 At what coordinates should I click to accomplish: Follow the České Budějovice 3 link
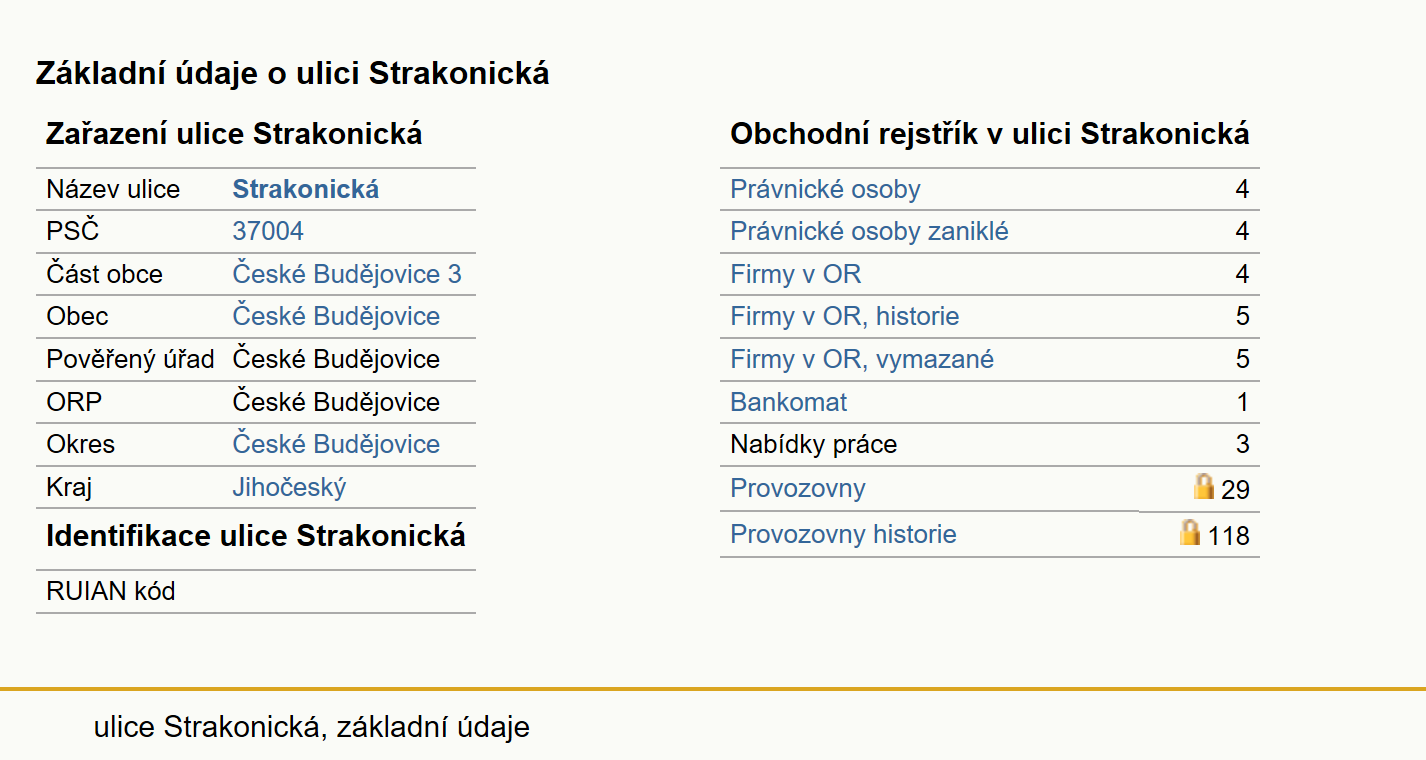pos(347,274)
